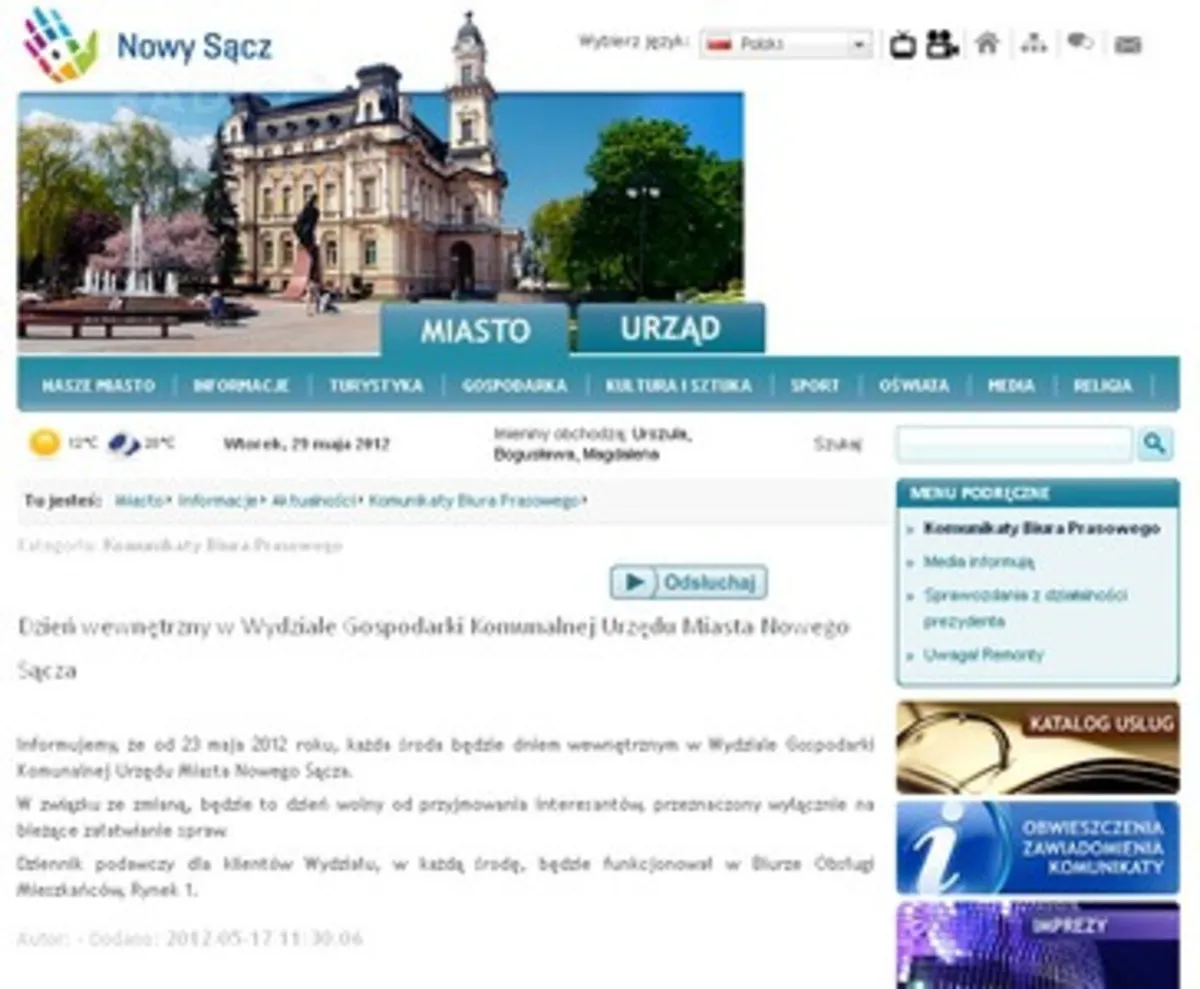
Task: Follow the Aktualności breadcrumb link
Action: pyautogui.click(x=312, y=501)
